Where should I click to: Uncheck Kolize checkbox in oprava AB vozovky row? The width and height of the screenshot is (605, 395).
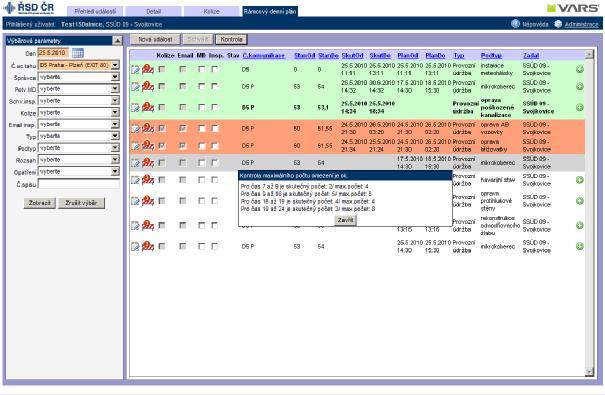(162, 128)
